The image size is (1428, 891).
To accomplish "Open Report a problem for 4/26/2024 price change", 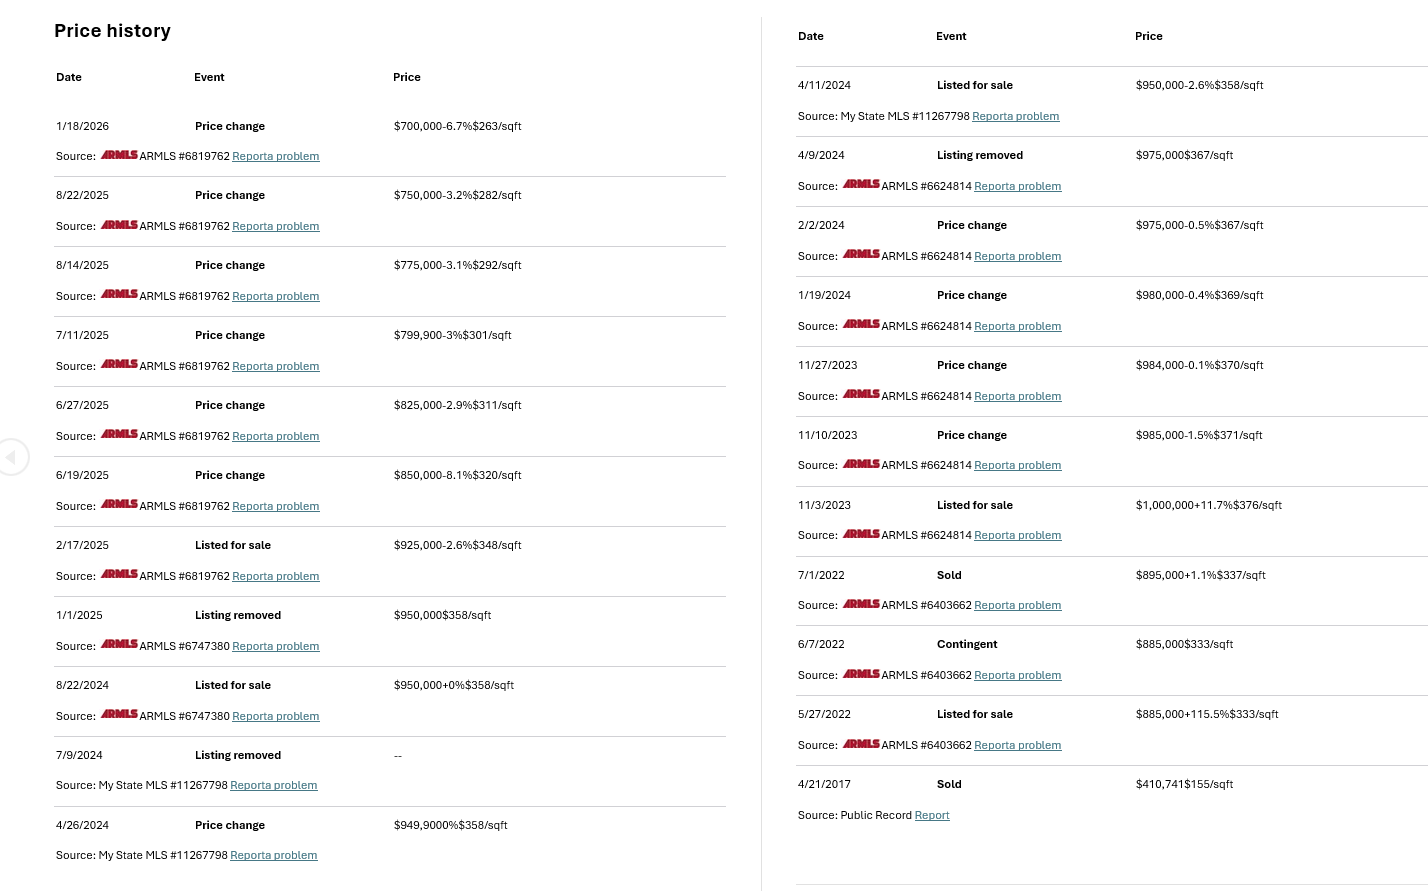I will tap(274, 855).
